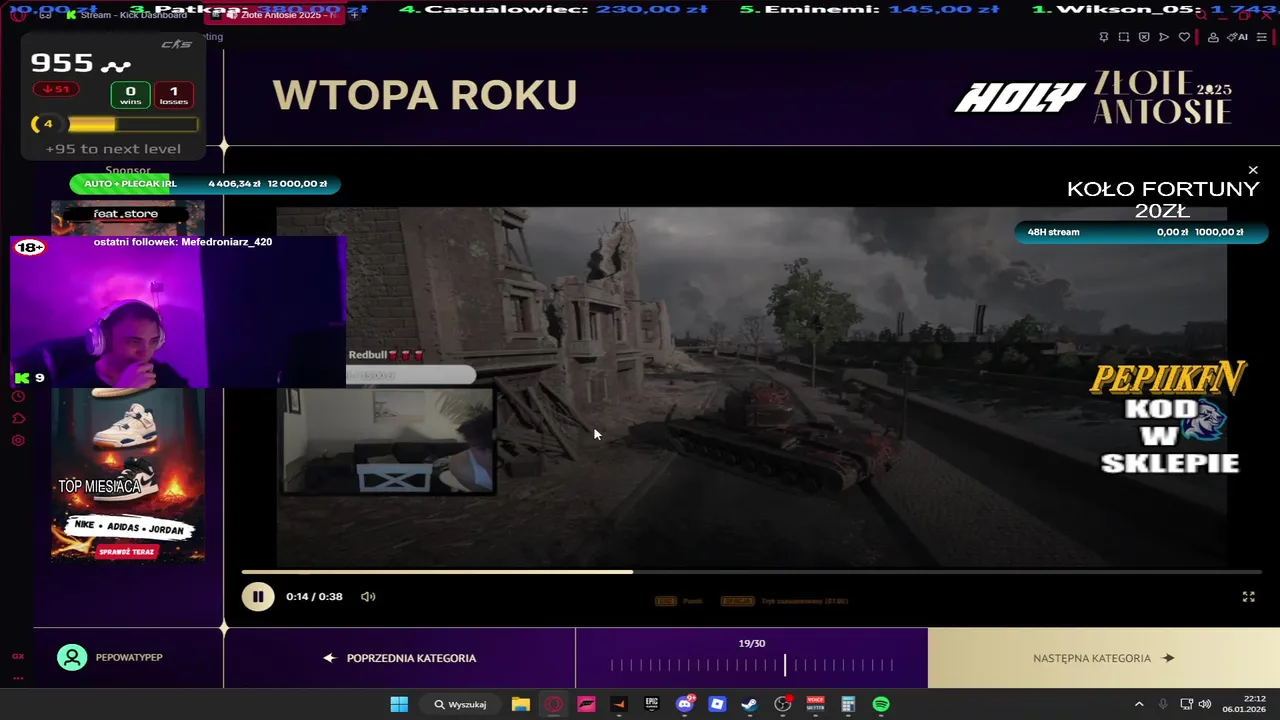Viewport: 1280px width, 720px height.
Task: Click the Wyszukaj taskbar search box
Action: click(x=461, y=704)
